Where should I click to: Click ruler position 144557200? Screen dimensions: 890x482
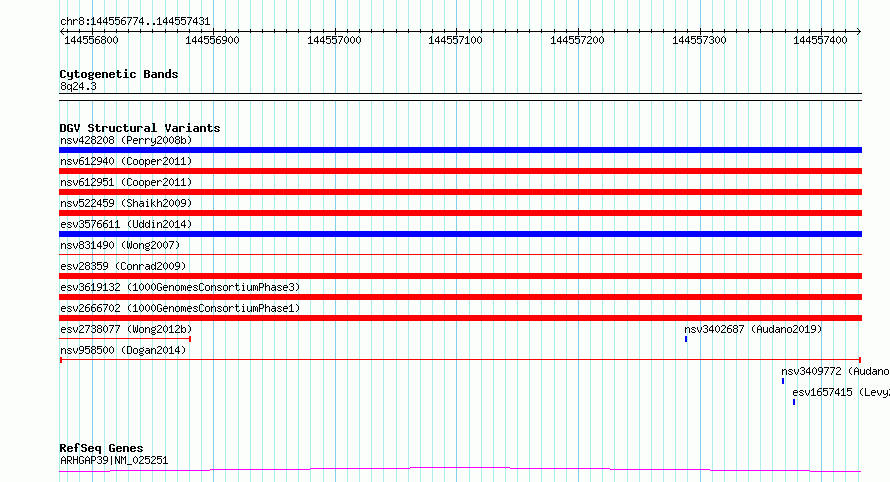(x=577, y=40)
